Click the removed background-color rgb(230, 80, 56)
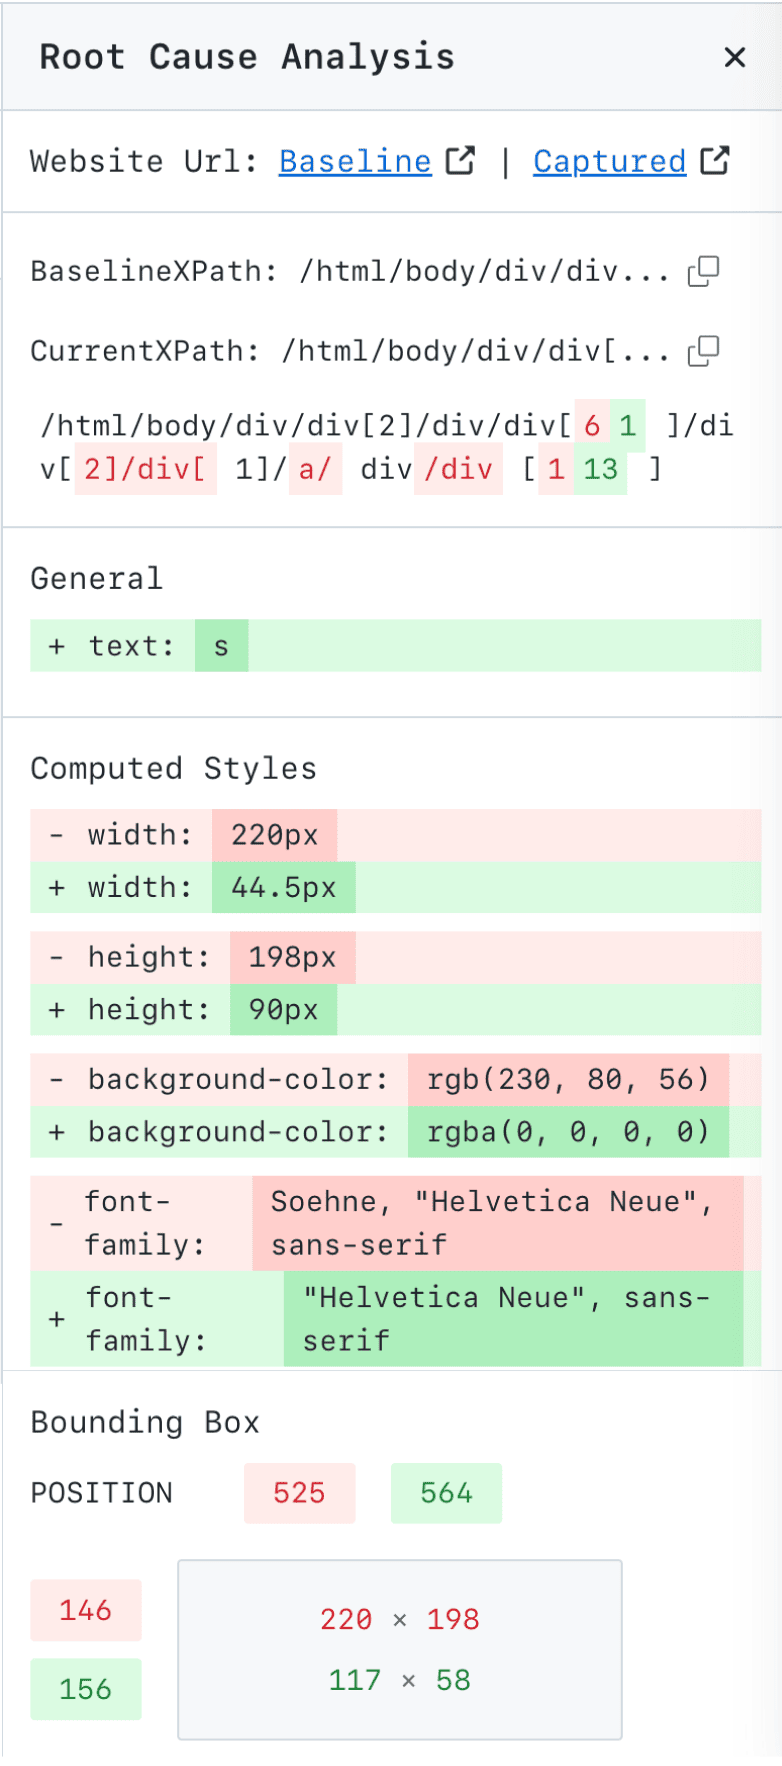782x1766 pixels. click(568, 1080)
